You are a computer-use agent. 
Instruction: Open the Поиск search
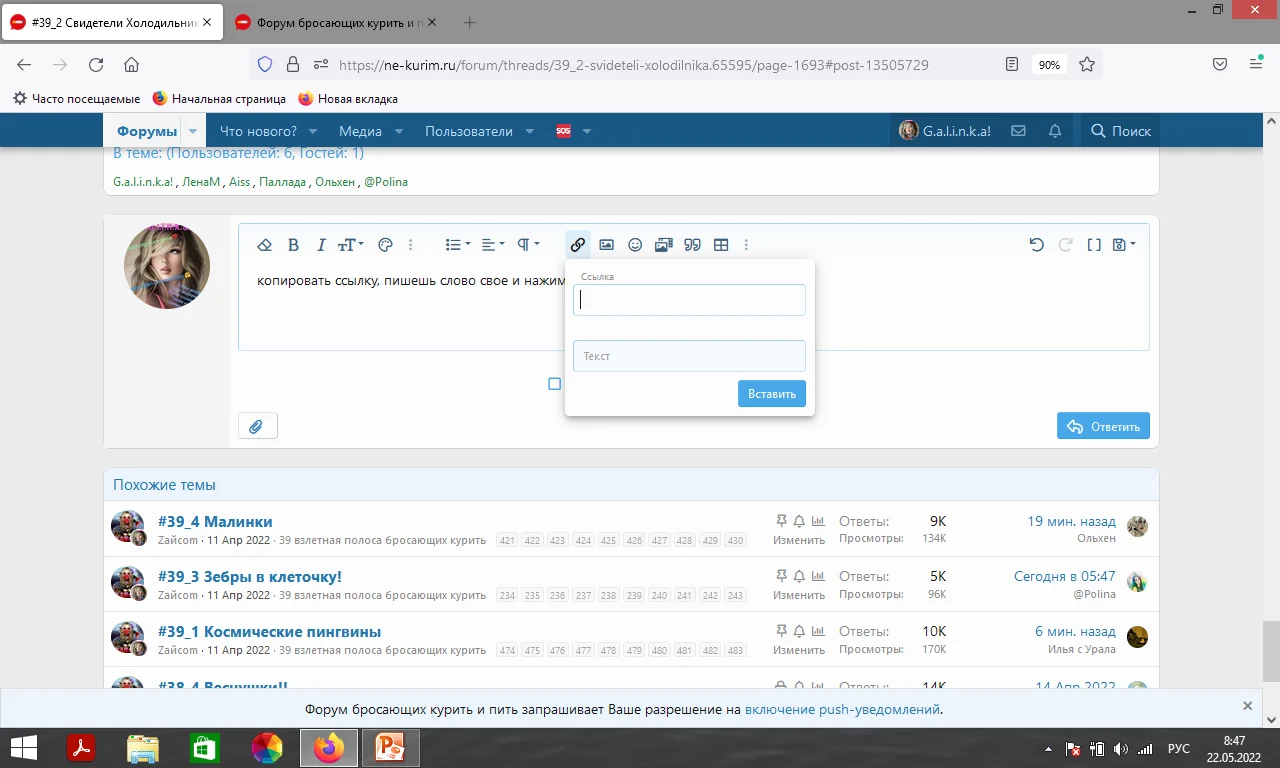coord(1121,131)
